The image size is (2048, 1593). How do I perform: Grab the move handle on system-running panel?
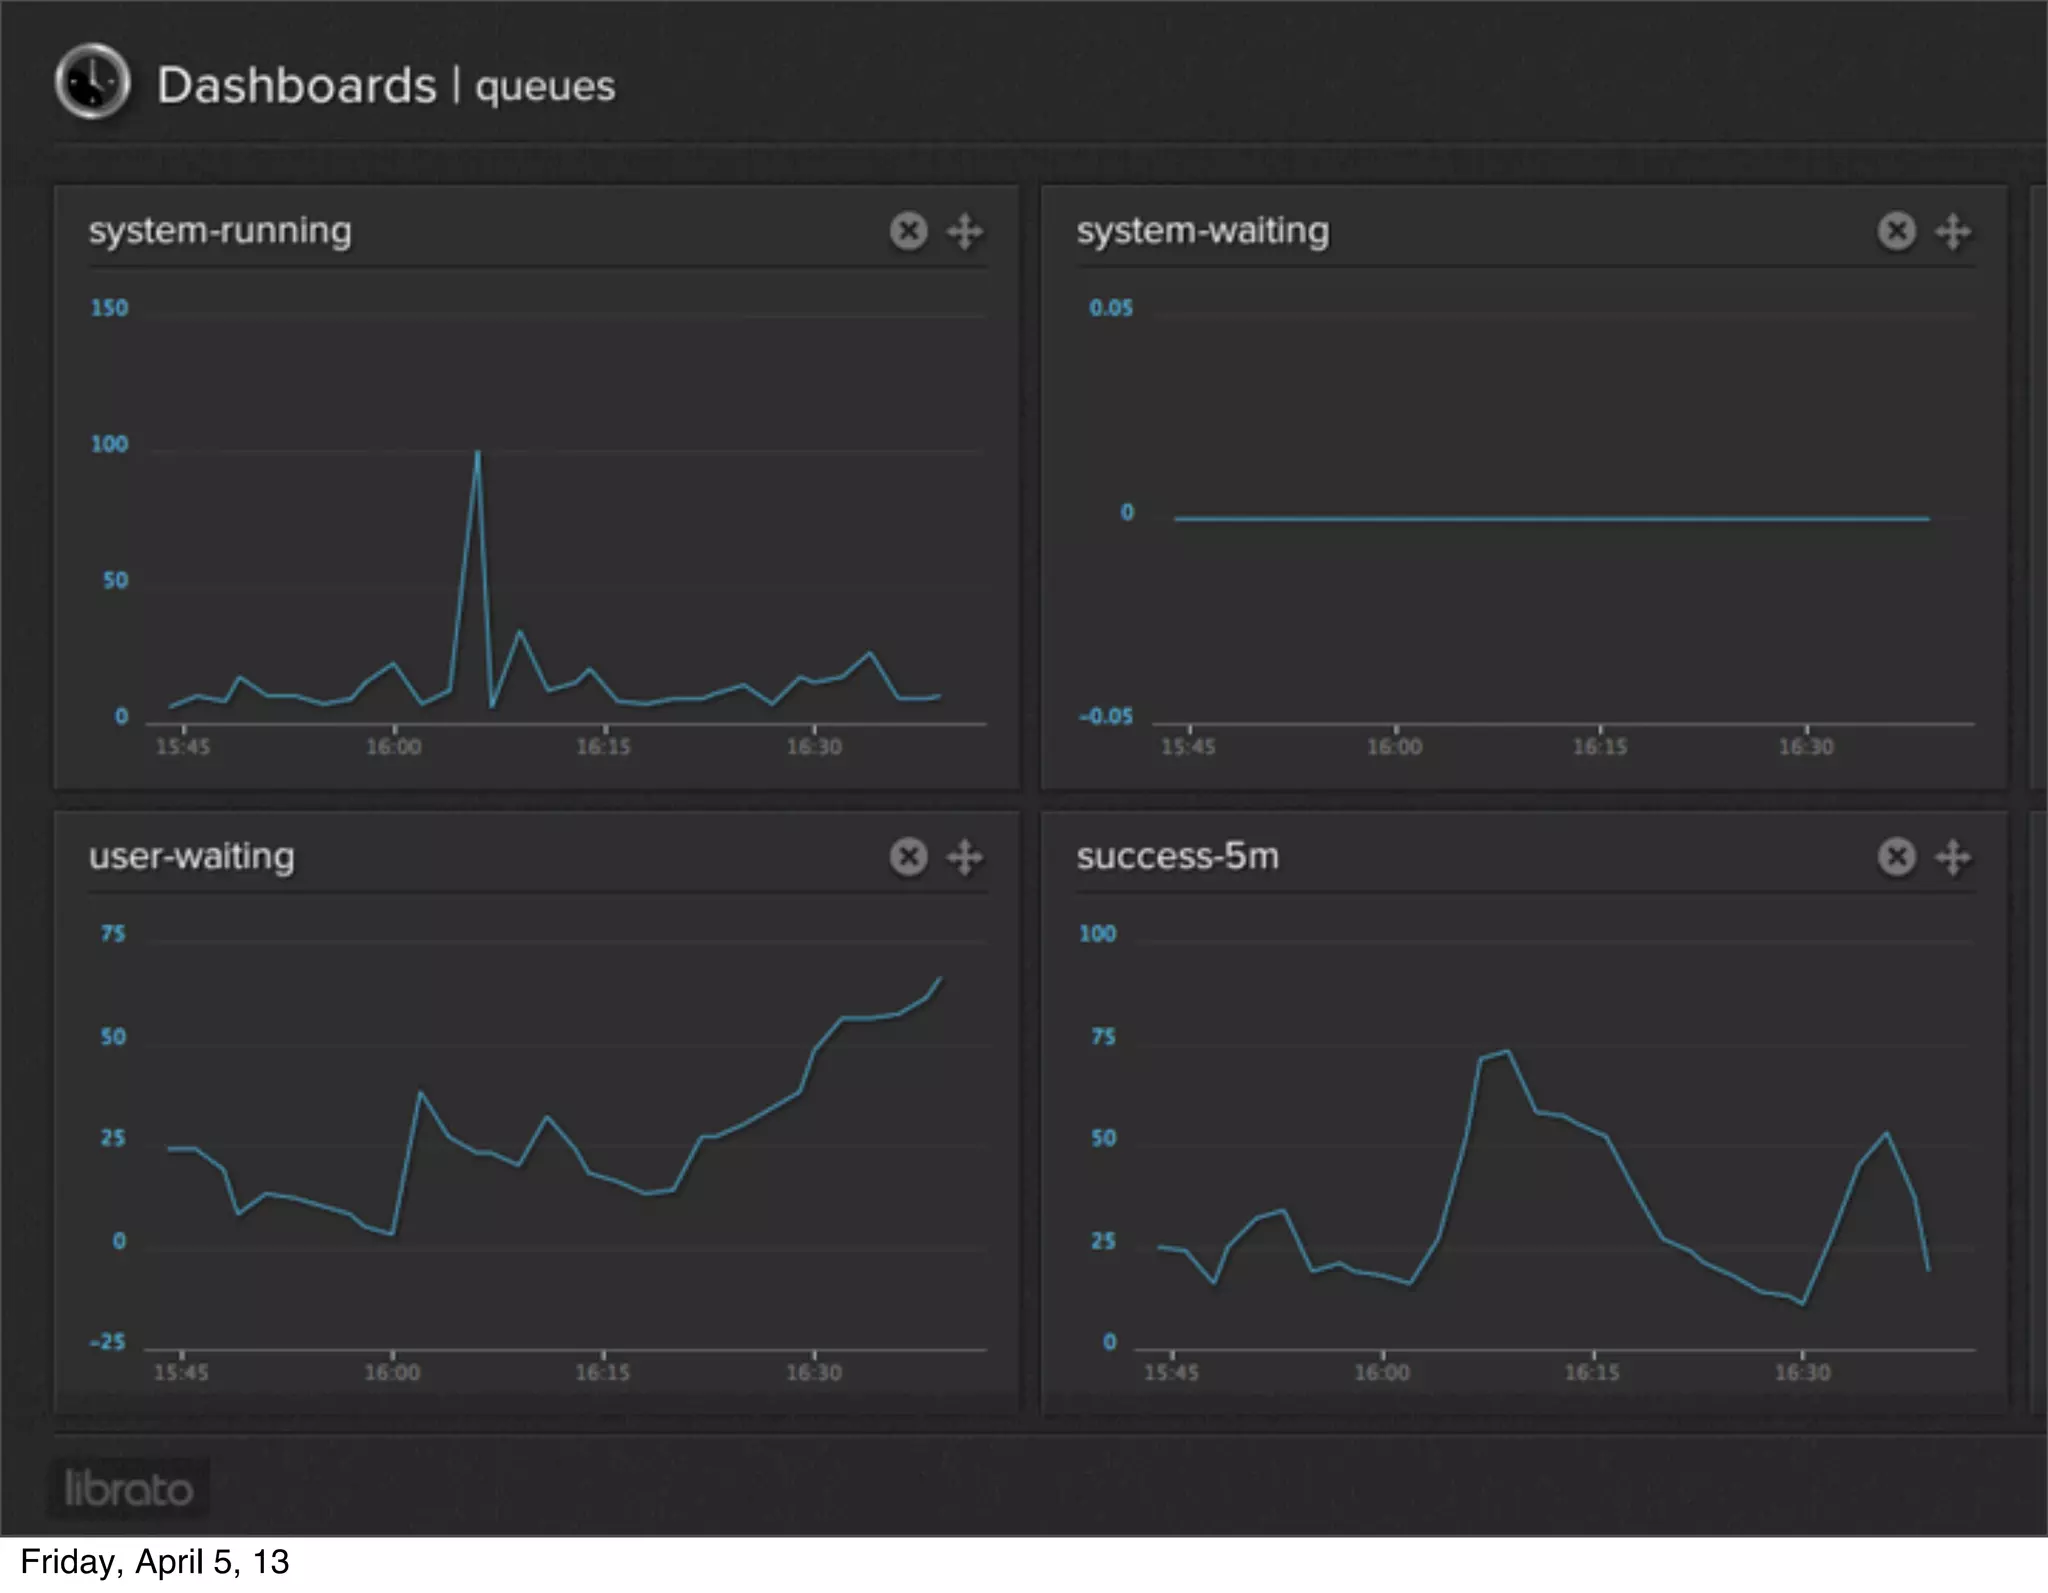point(965,231)
